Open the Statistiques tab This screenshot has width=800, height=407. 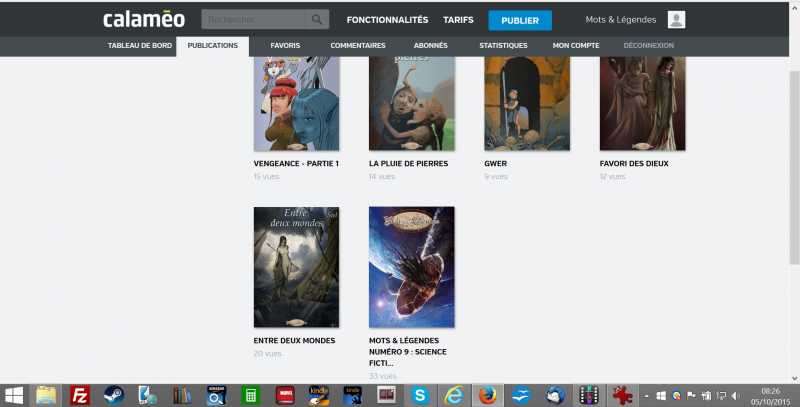503,46
